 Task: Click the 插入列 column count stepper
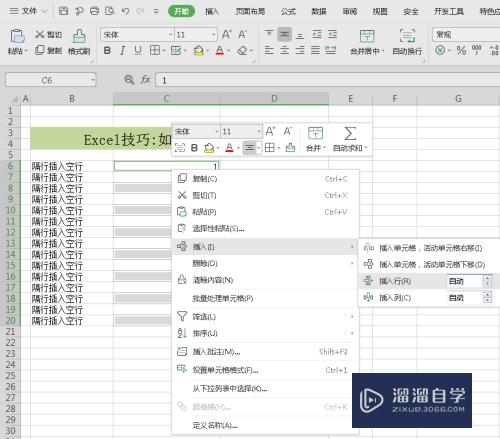(487, 298)
